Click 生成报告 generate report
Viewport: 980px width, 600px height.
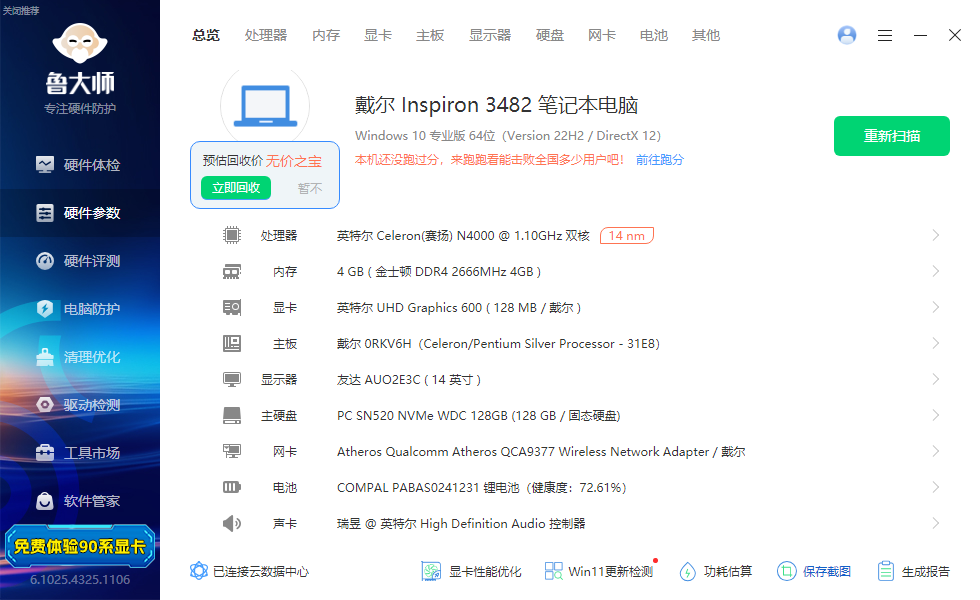click(x=913, y=571)
